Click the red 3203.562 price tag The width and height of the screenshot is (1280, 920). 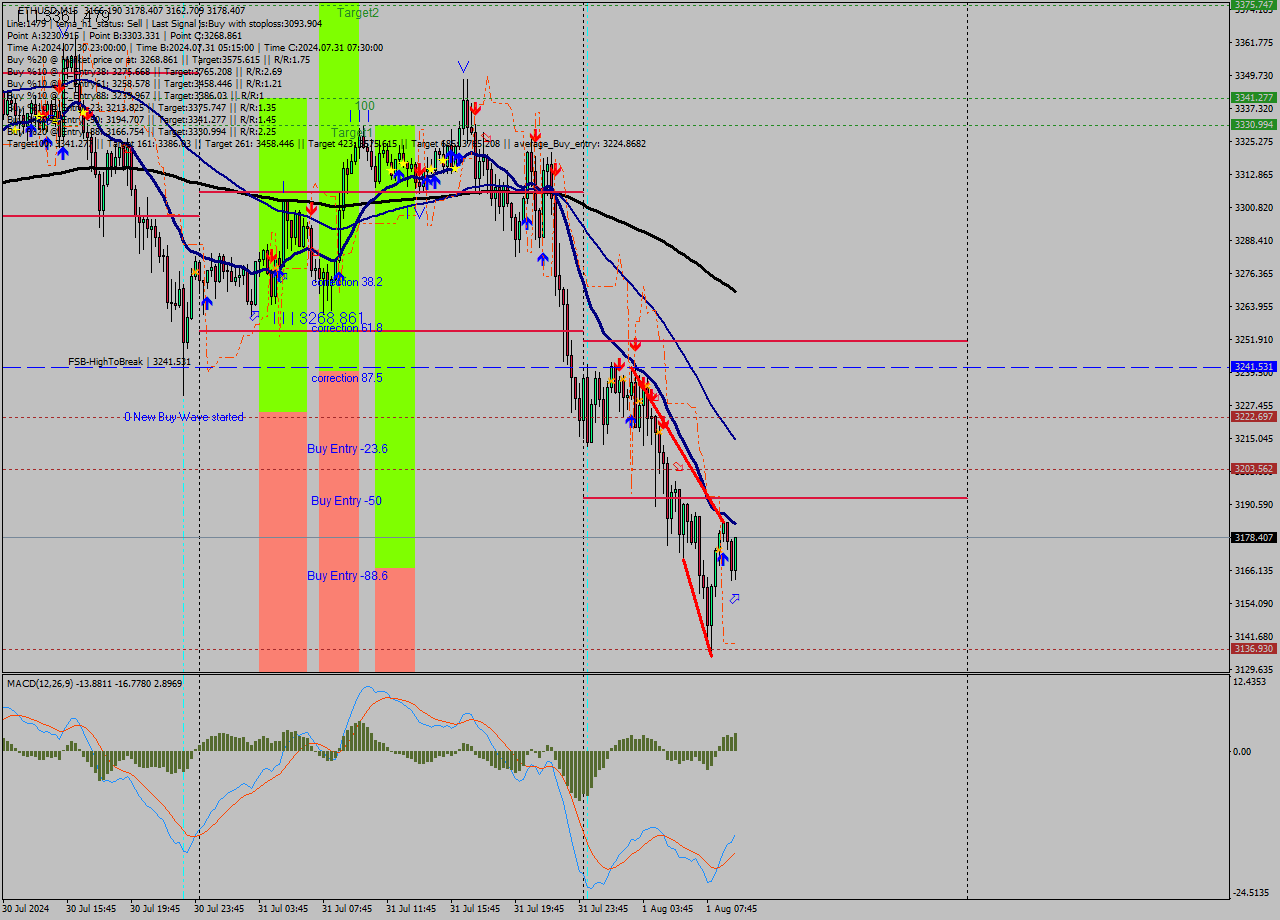pyautogui.click(x=1254, y=468)
